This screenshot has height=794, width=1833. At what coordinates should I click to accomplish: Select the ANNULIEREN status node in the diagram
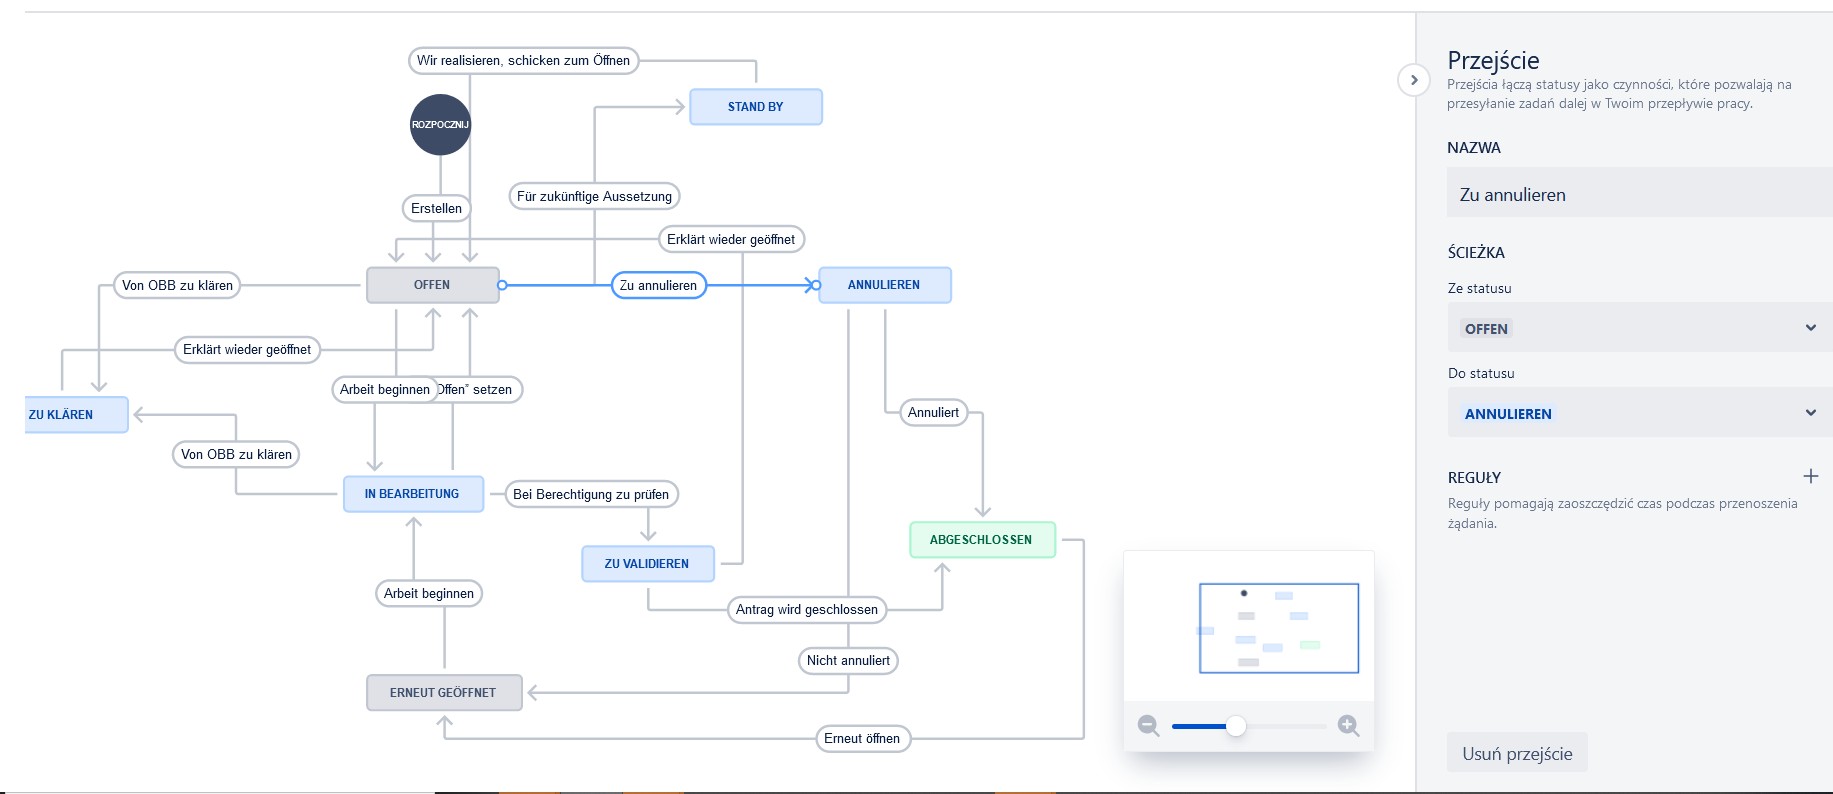coord(884,285)
